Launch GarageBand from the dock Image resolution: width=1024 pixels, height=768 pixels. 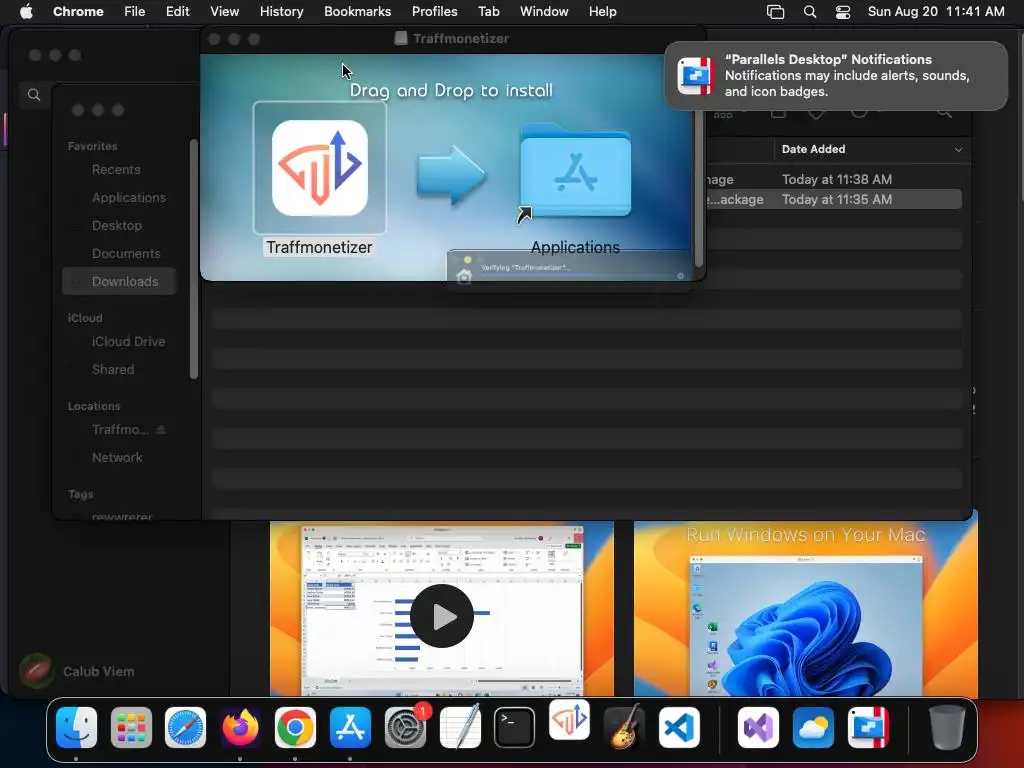pyautogui.click(x=624, y=727)
